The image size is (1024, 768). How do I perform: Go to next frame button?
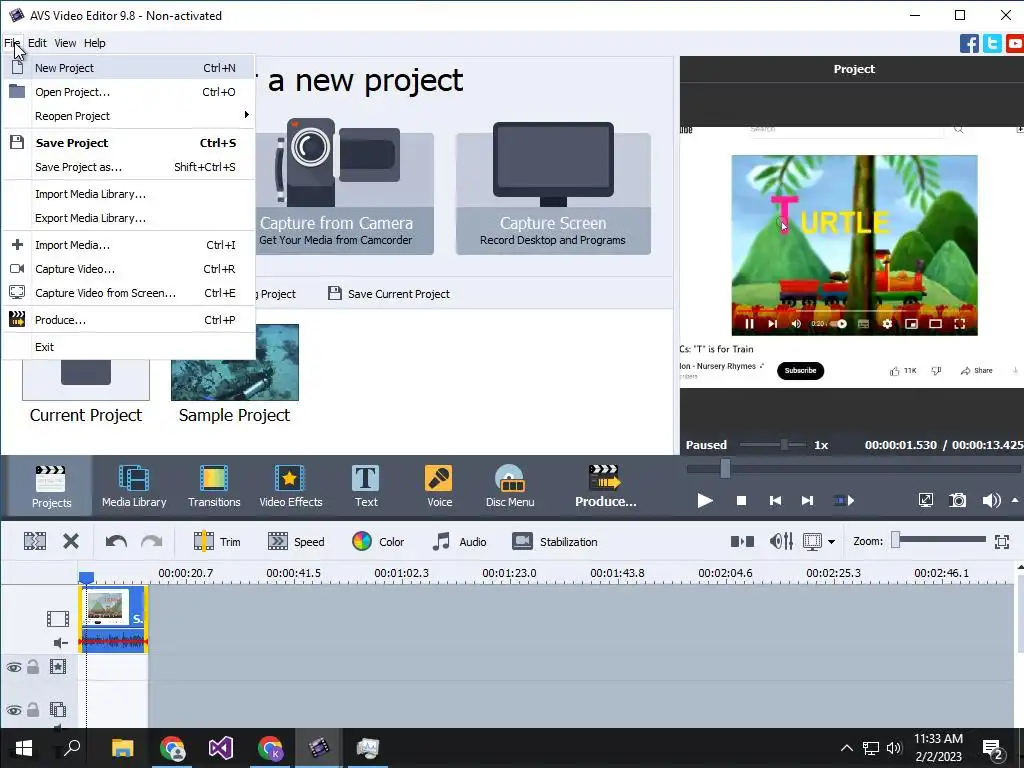pyautogui.click(x=807, y=500)
